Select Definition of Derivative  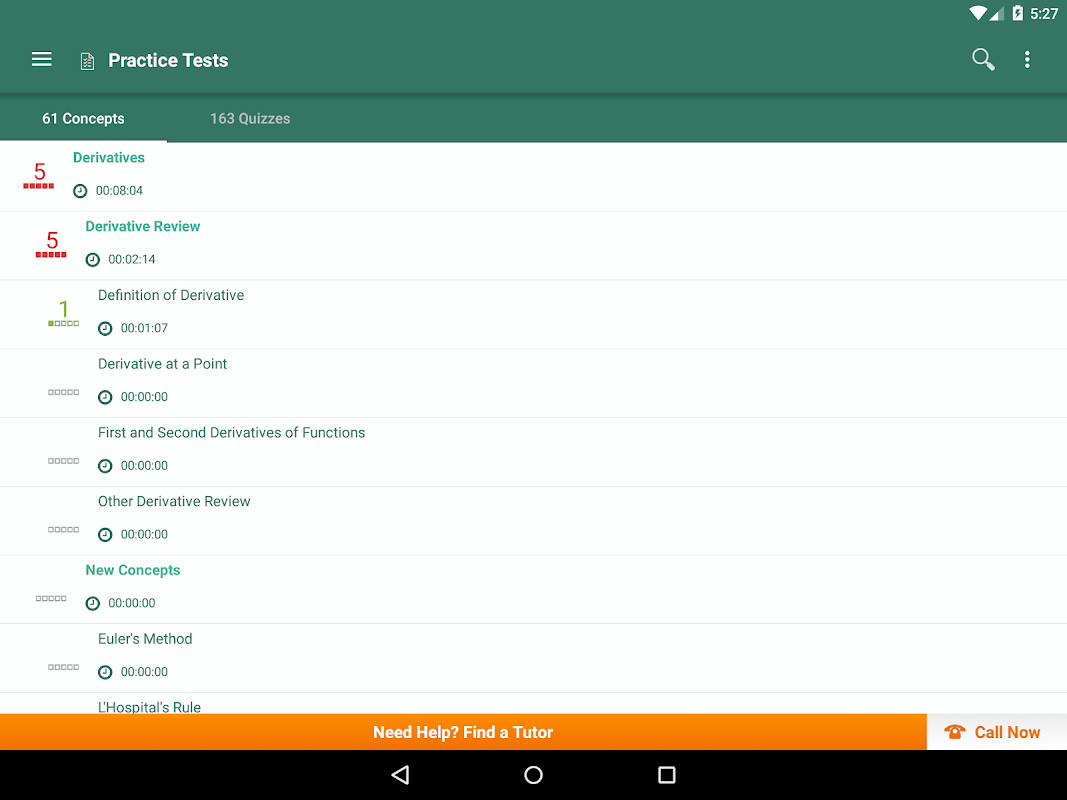pyautogui.click(x=534, y=314)
